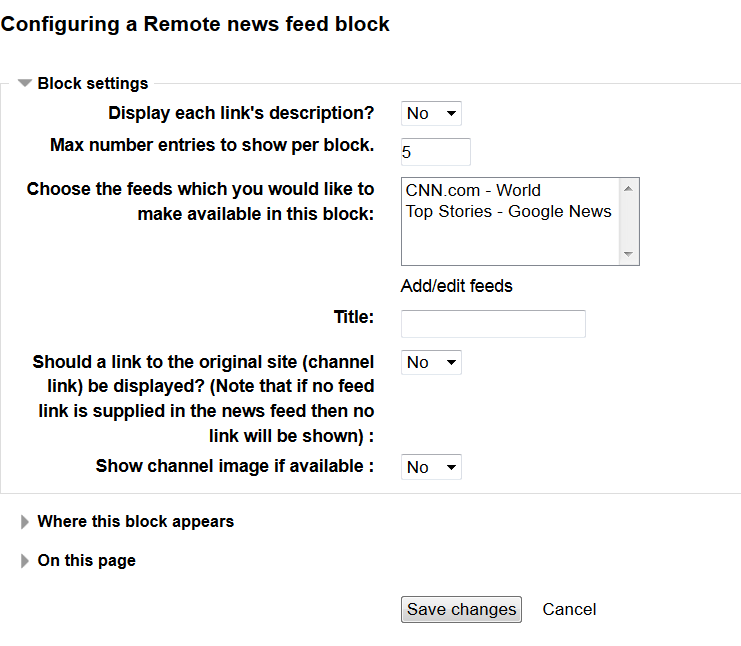741x646 pixels.
Task: Focus the Title text field
Action: pyautogui.click(x=493, y=324)
